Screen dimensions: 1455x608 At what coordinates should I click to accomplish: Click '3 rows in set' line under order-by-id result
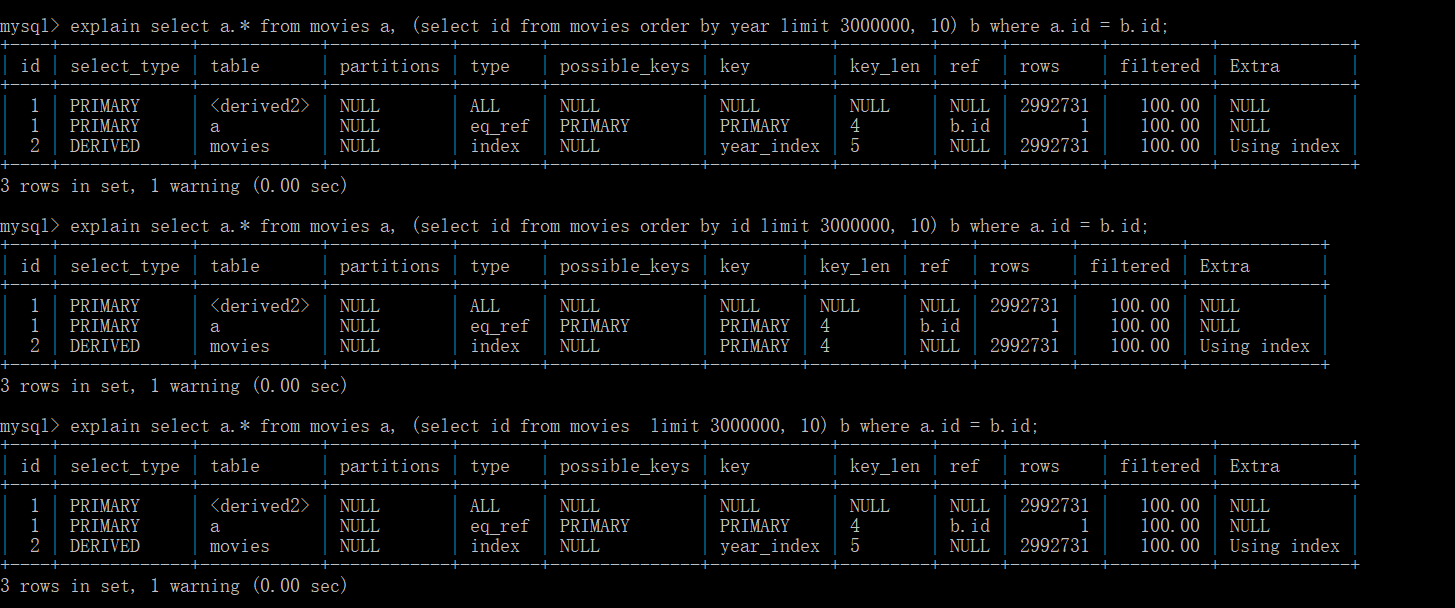(x=174, y=386)
